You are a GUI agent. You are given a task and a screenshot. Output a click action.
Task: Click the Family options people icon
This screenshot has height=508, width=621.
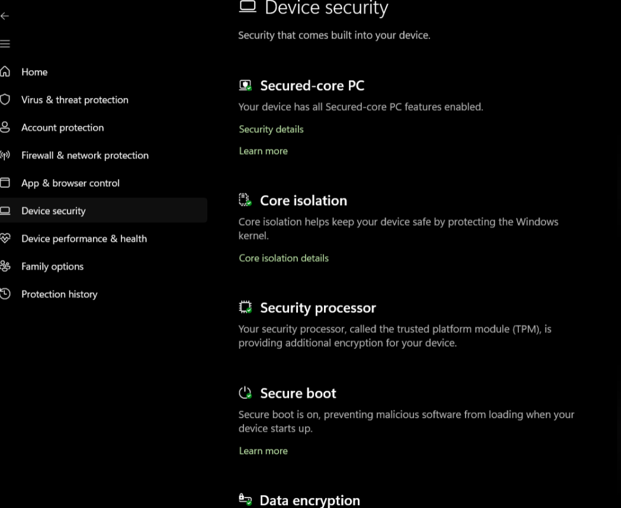pyautogui.click(x=5, y=266)
